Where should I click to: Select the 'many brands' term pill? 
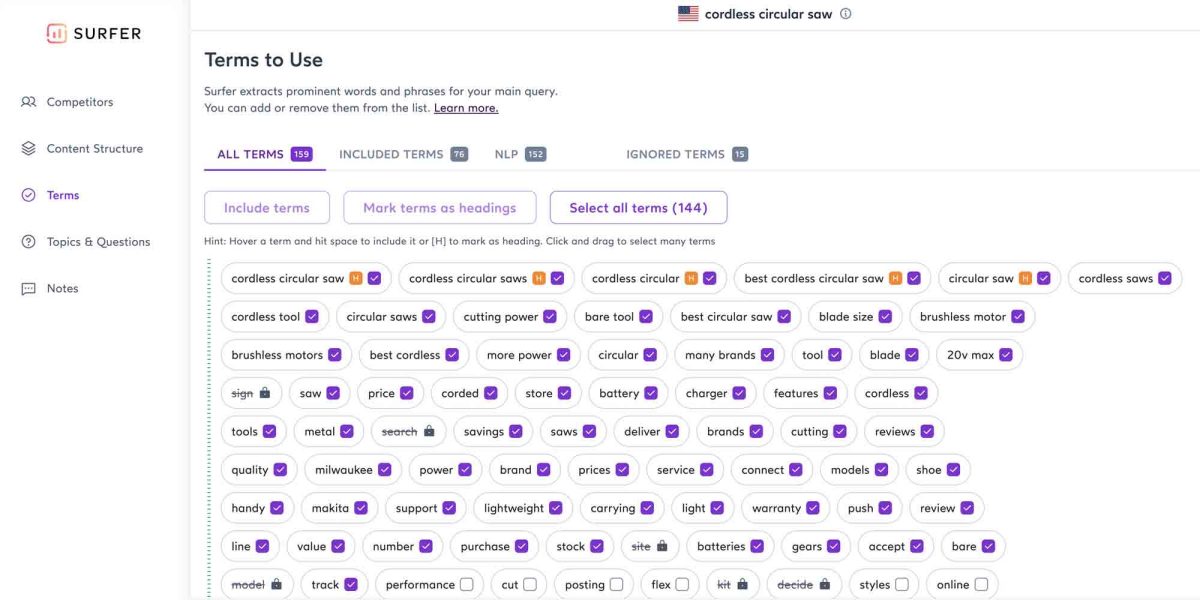(x=729, y=355)
